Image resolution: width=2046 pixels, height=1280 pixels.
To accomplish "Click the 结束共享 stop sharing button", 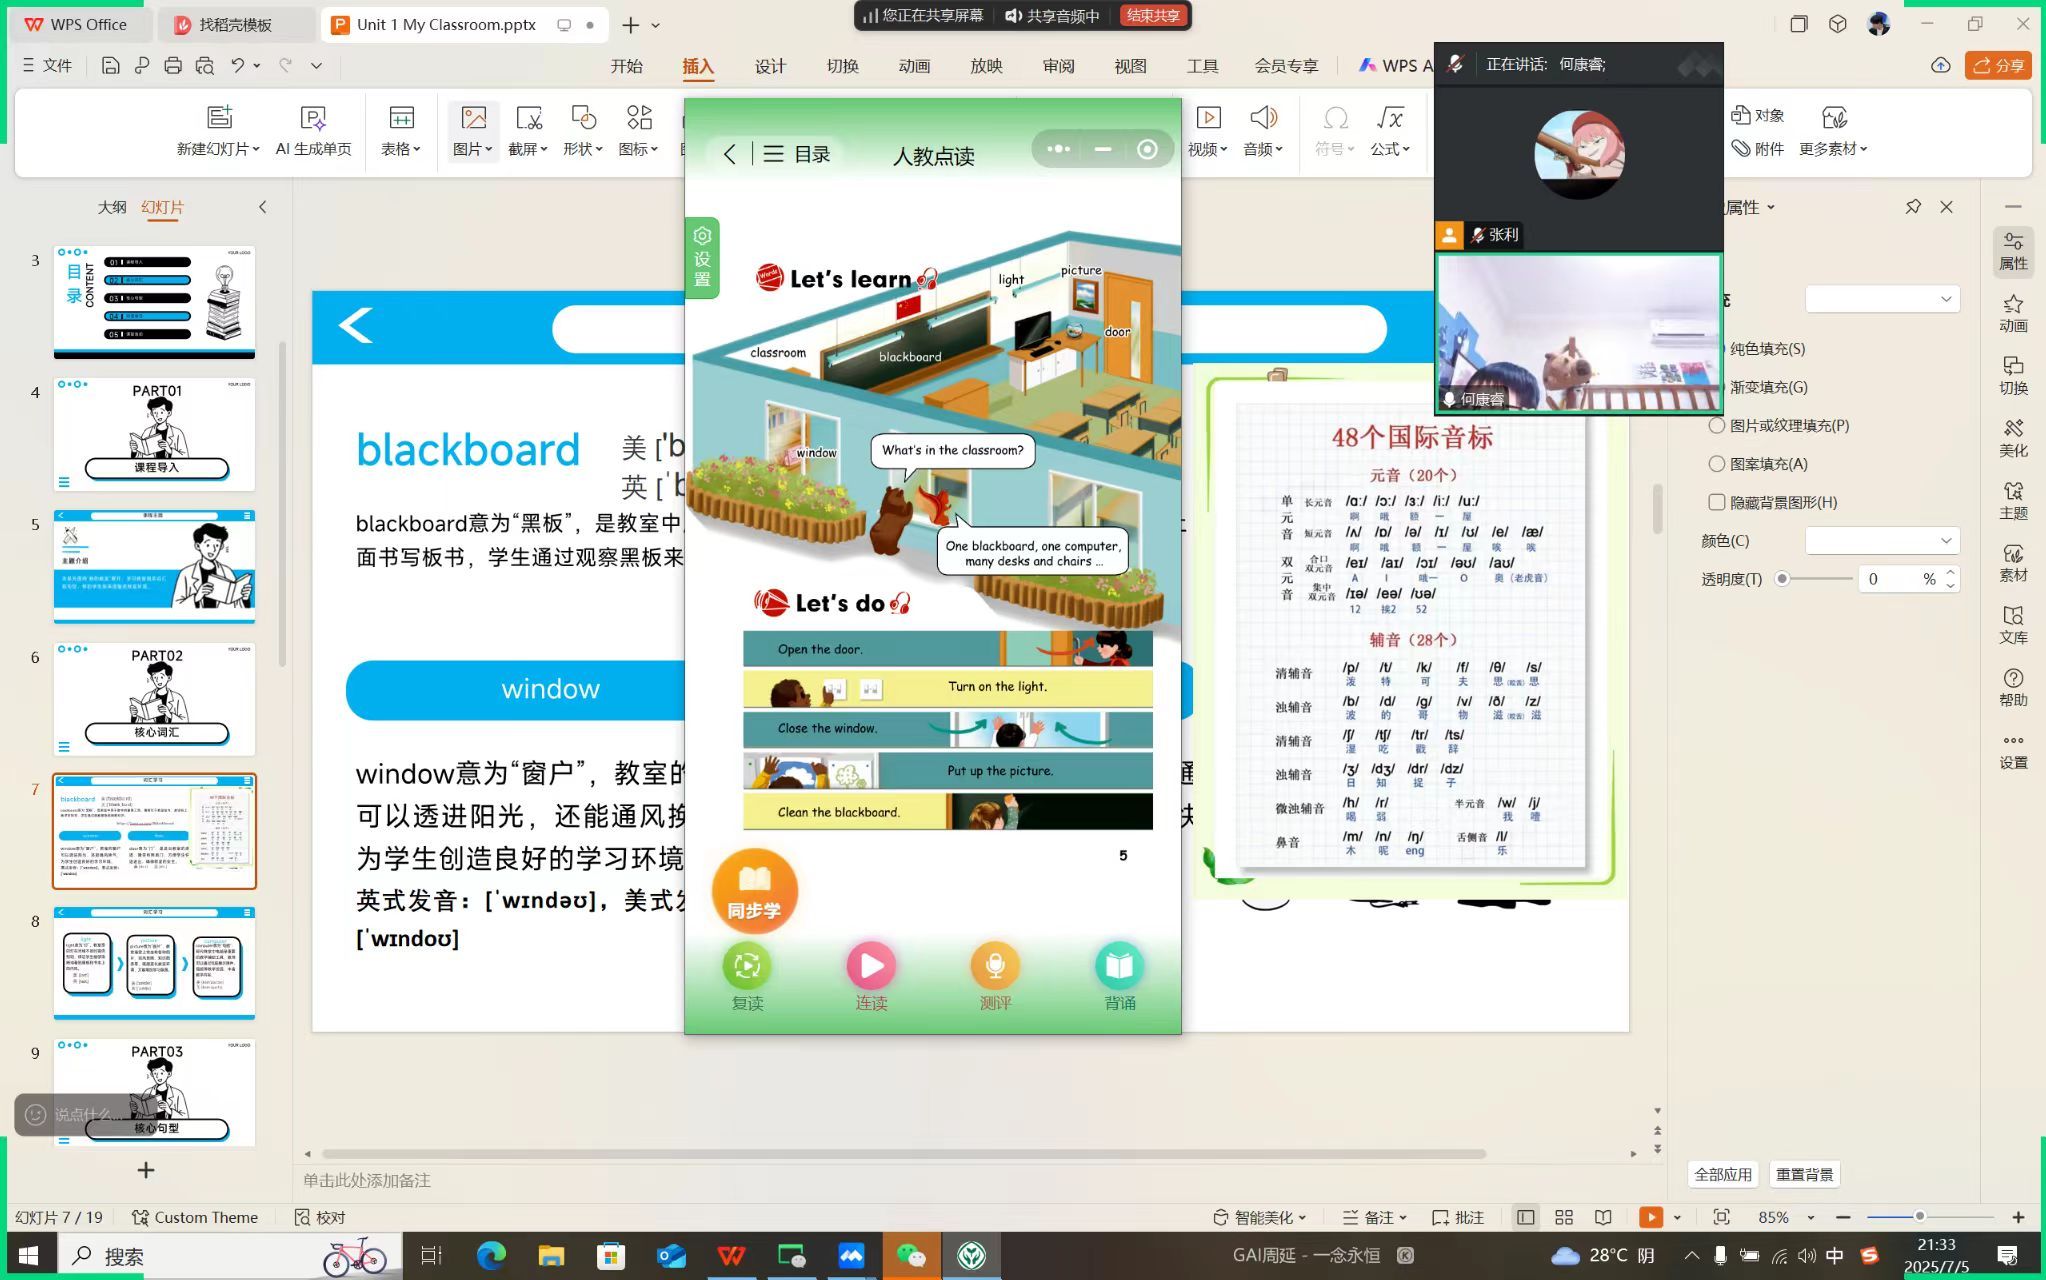I will 1153,16.
